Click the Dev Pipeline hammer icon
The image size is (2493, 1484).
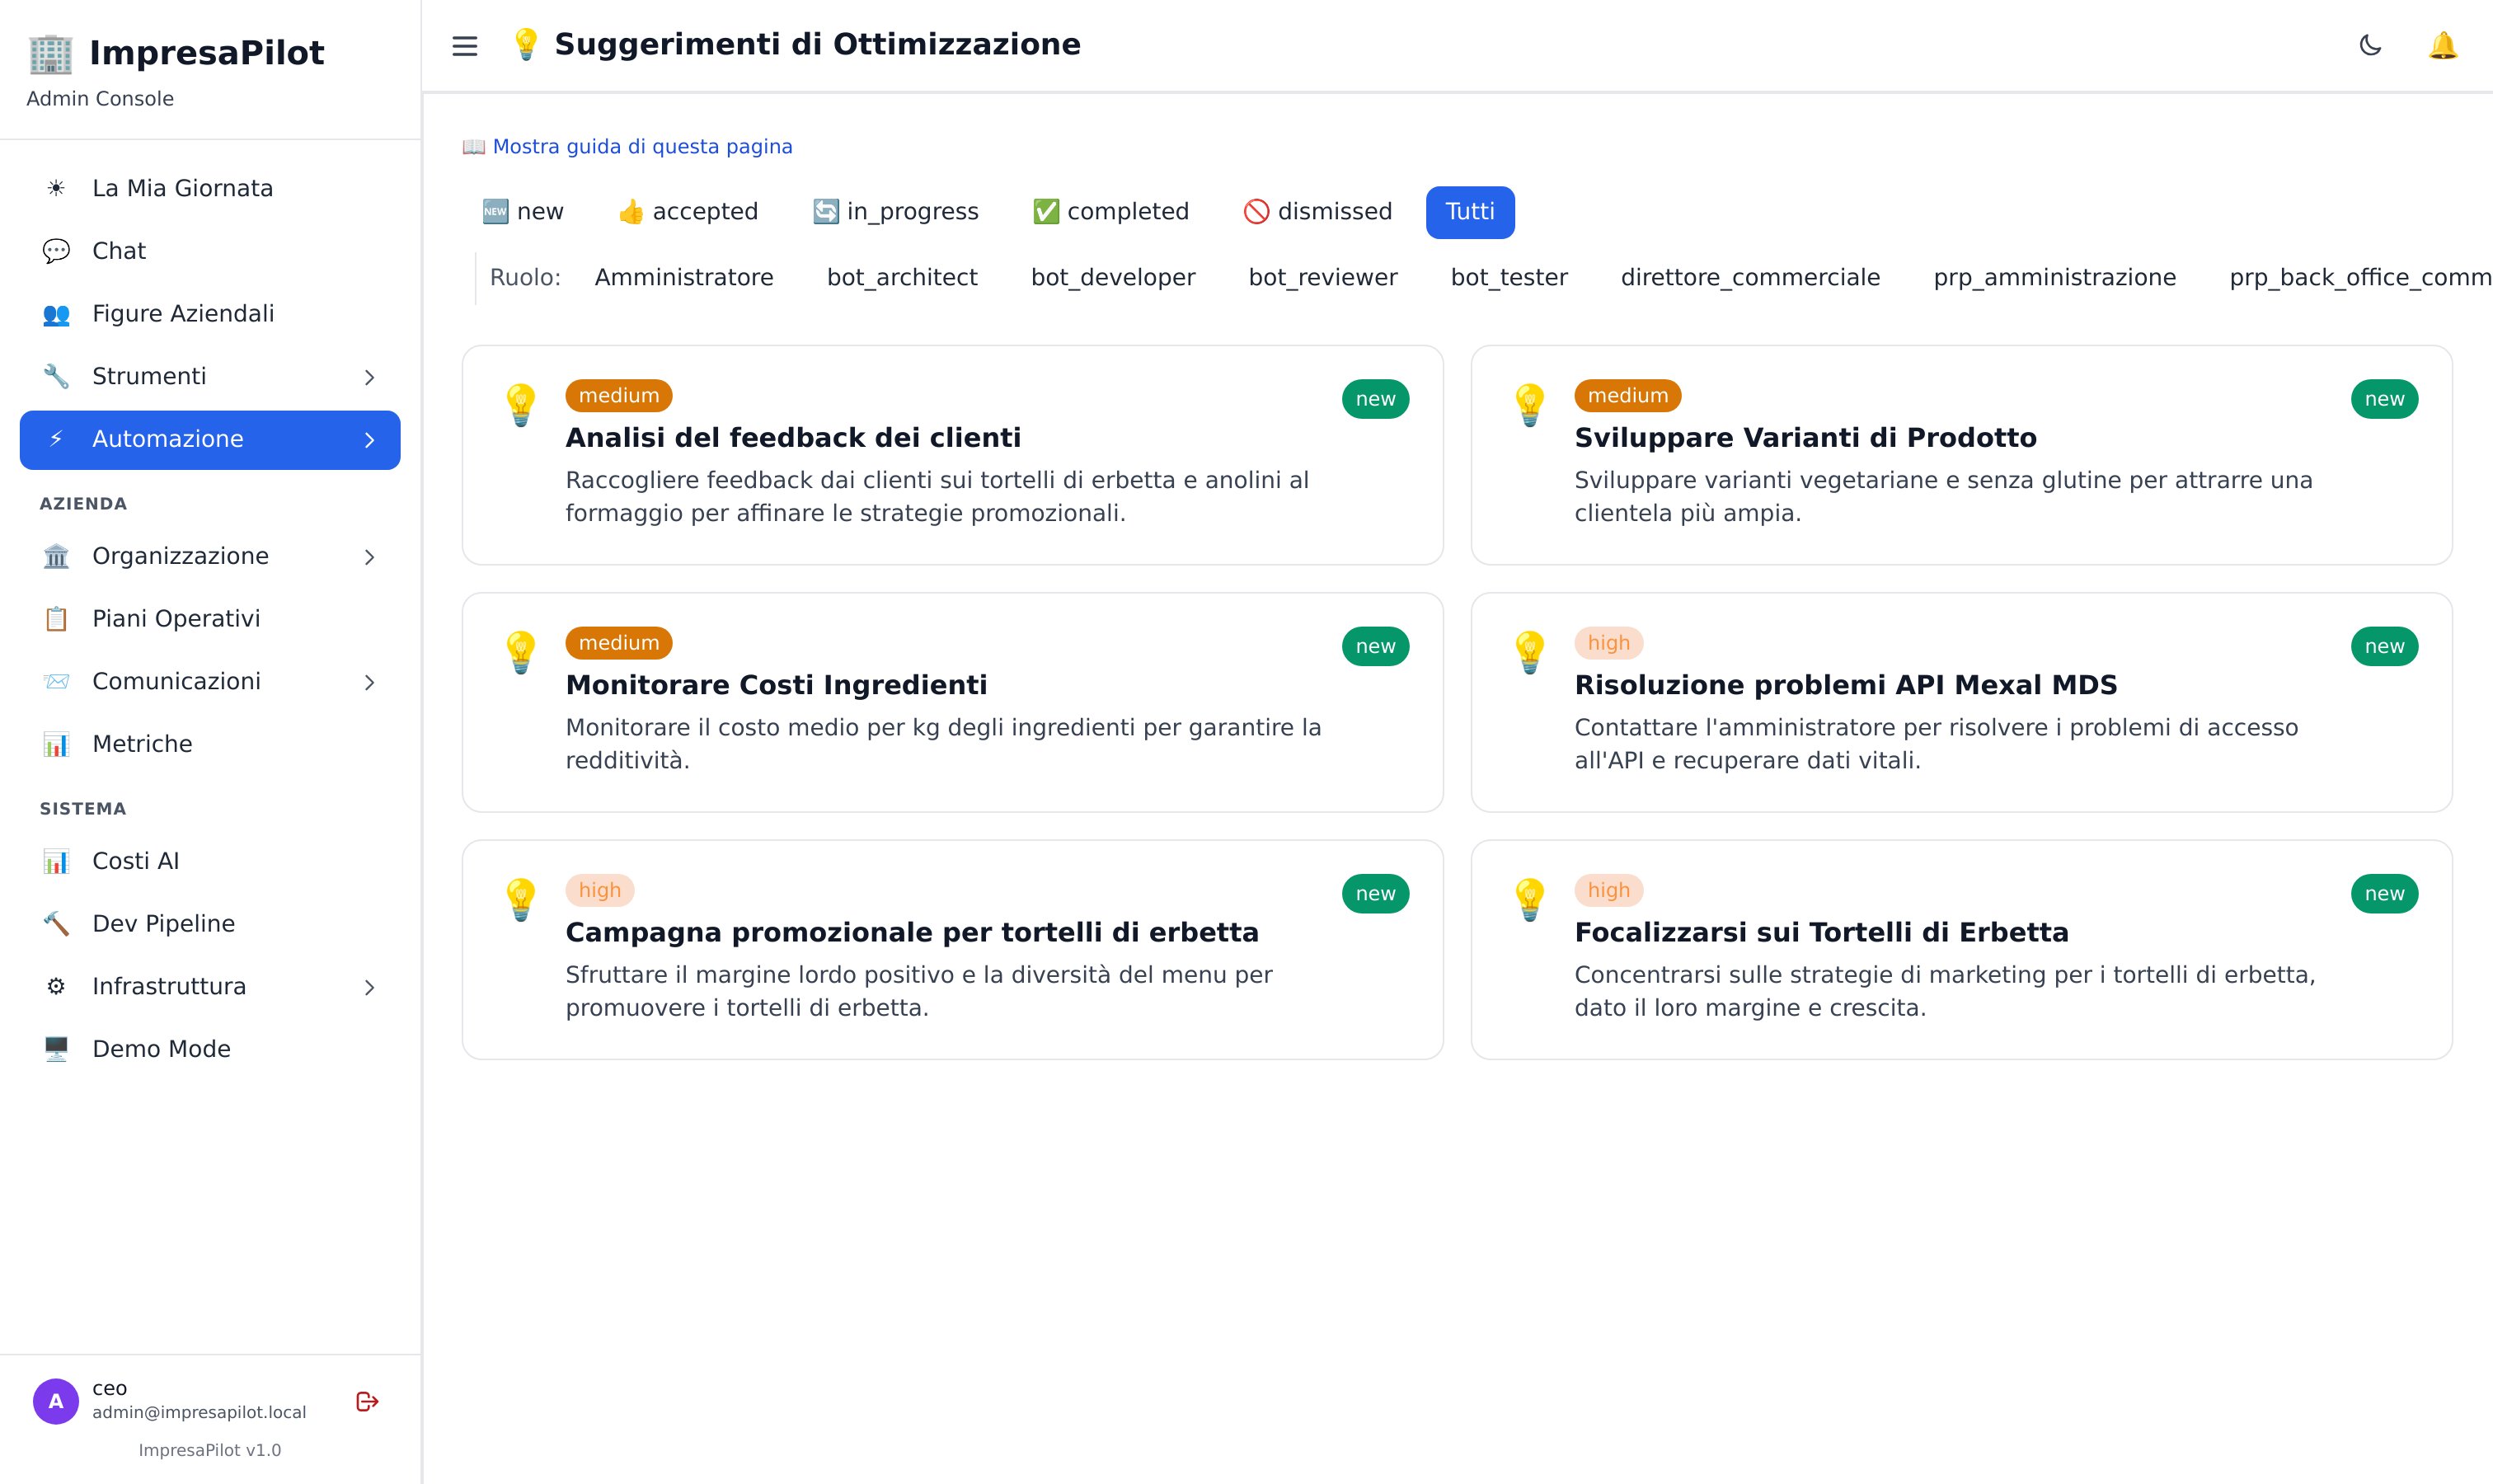click(56, 924)
